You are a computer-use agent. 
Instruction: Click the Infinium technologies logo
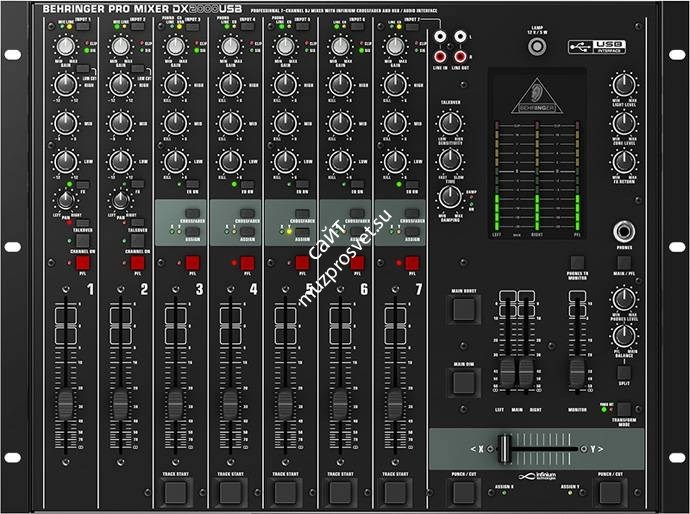click(x=538, y=476)
